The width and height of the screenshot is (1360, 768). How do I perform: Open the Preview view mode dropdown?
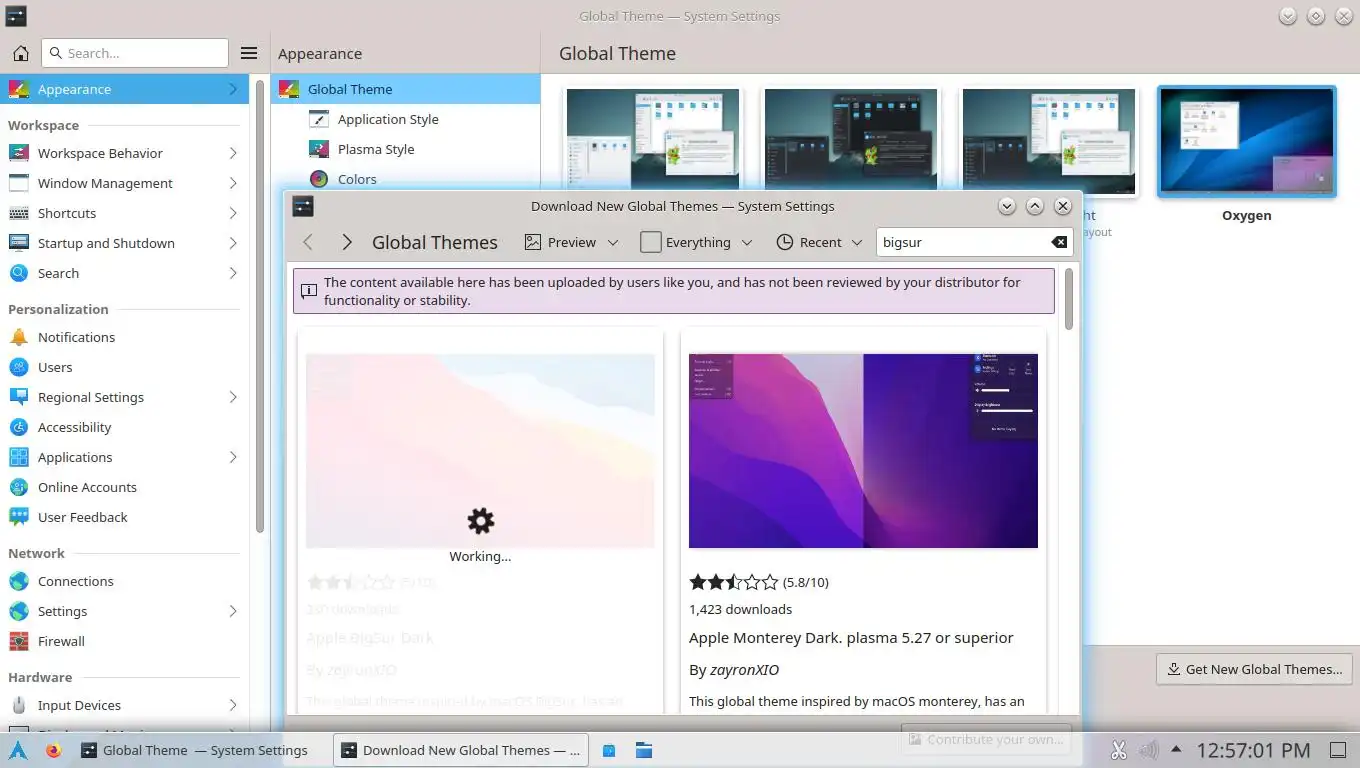(x=572, y=242)
